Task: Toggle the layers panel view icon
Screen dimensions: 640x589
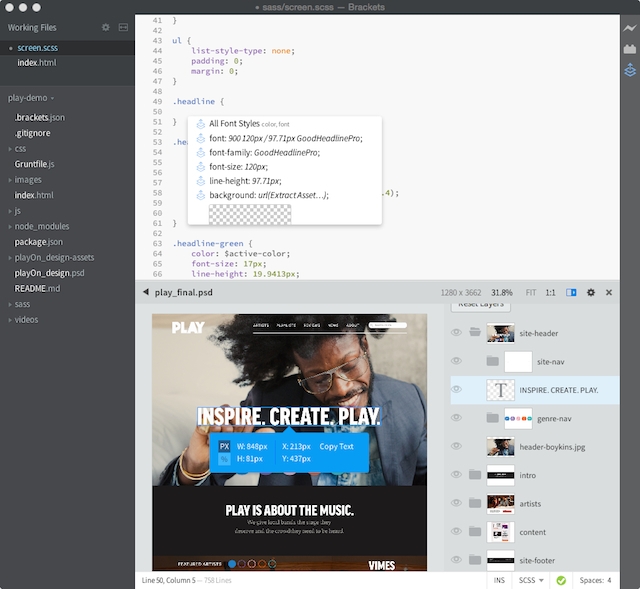Action: 571,293
